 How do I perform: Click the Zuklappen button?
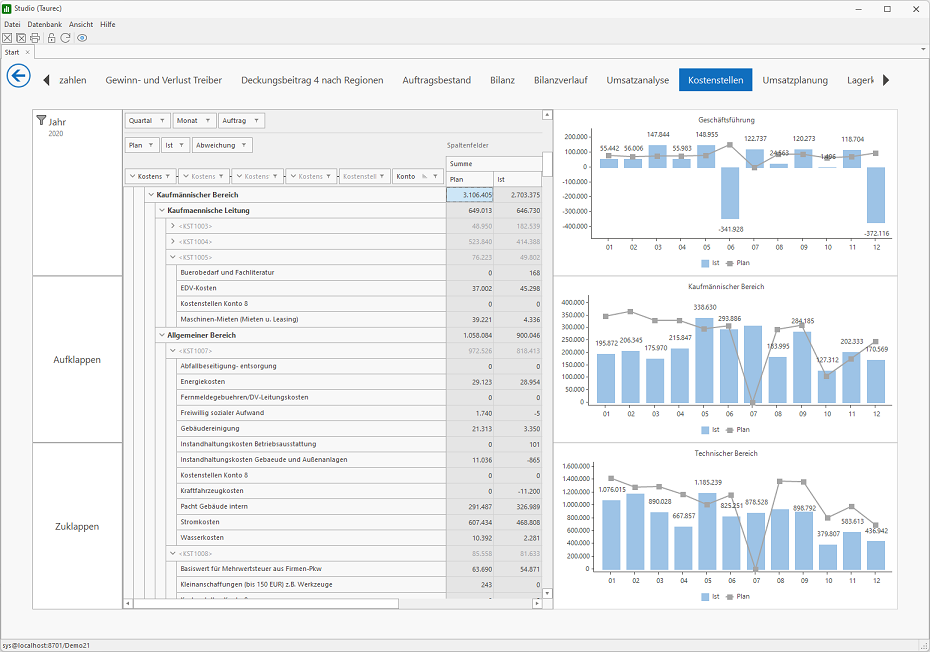click(x=77, y=526)
